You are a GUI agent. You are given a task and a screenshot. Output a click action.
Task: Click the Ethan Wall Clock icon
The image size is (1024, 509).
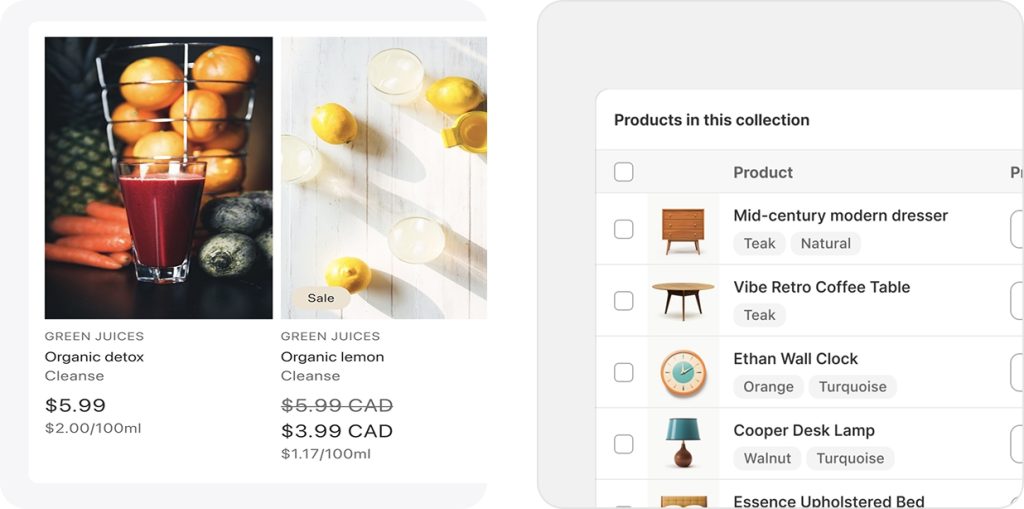(x=683, y=372)
